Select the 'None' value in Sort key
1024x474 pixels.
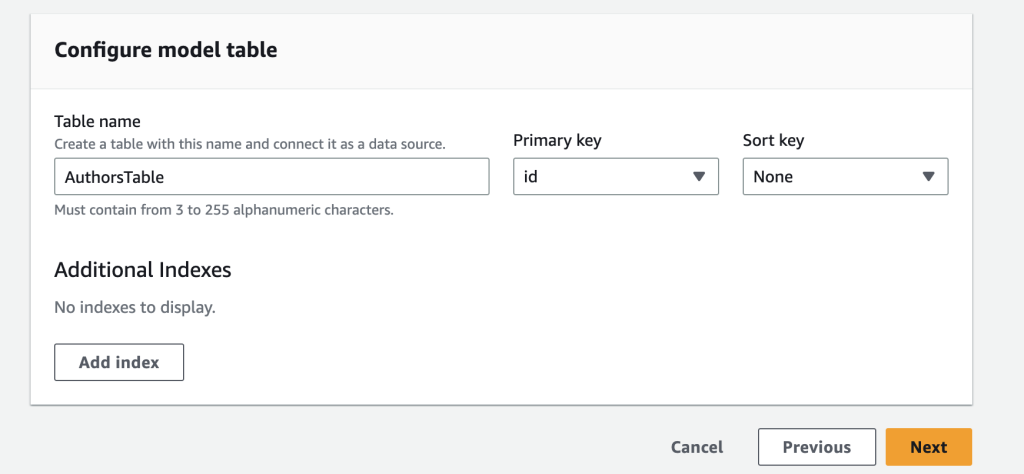coord(773,177)
